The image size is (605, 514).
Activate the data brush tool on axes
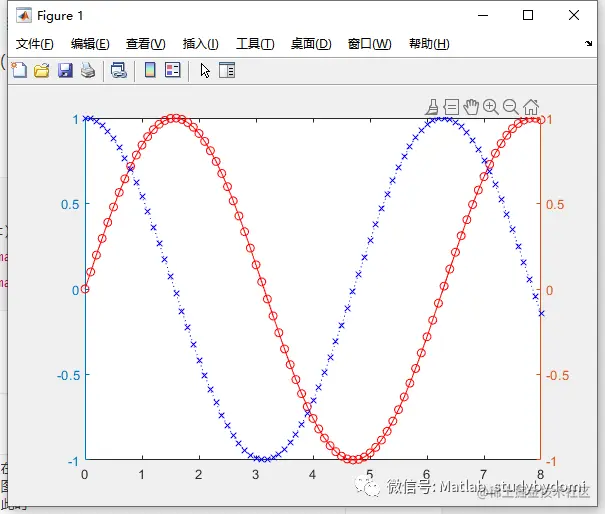click(432, 107)
